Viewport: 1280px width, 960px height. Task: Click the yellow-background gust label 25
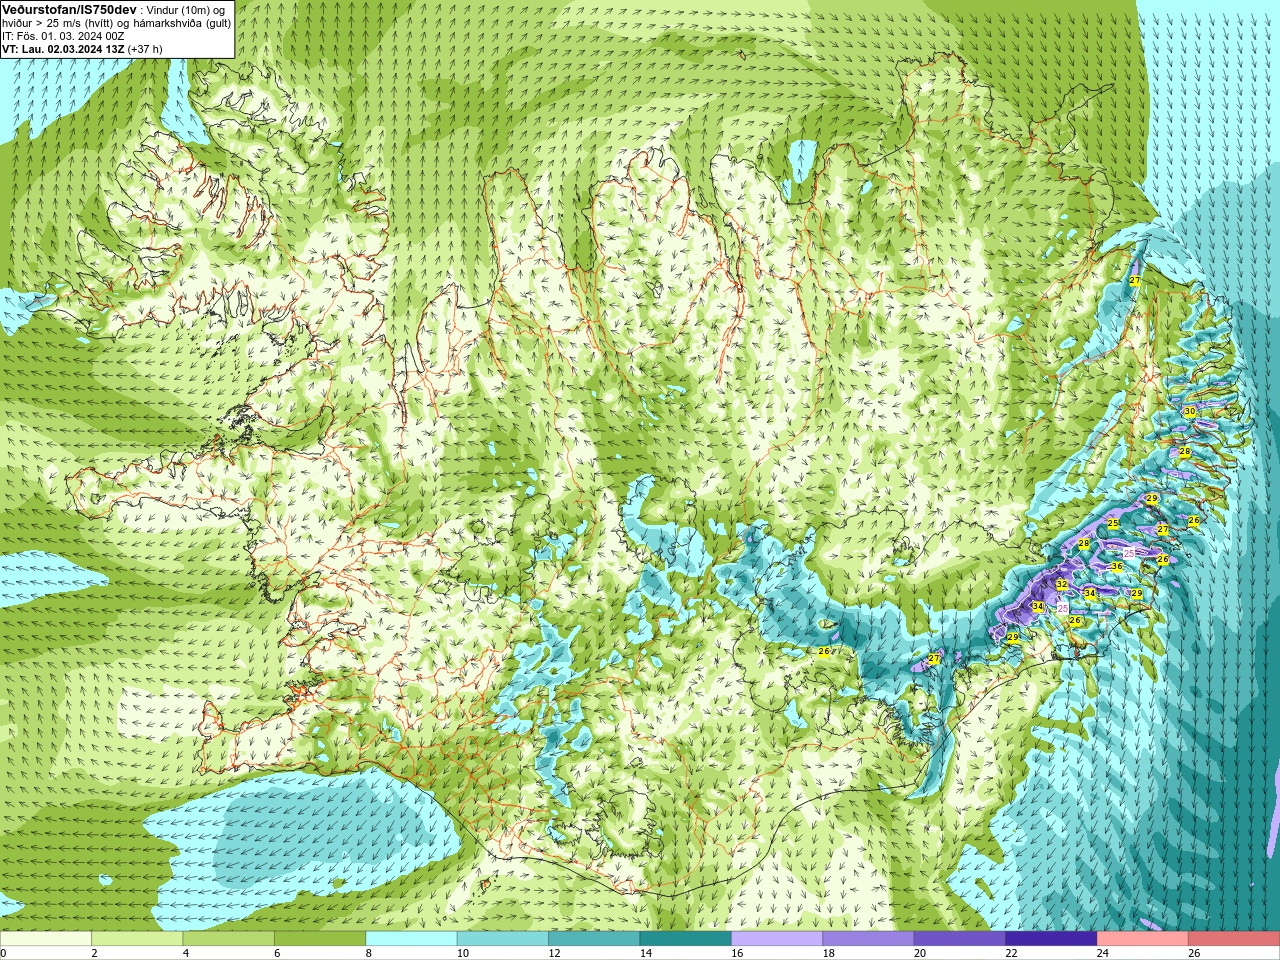[x=1113, y=523]
